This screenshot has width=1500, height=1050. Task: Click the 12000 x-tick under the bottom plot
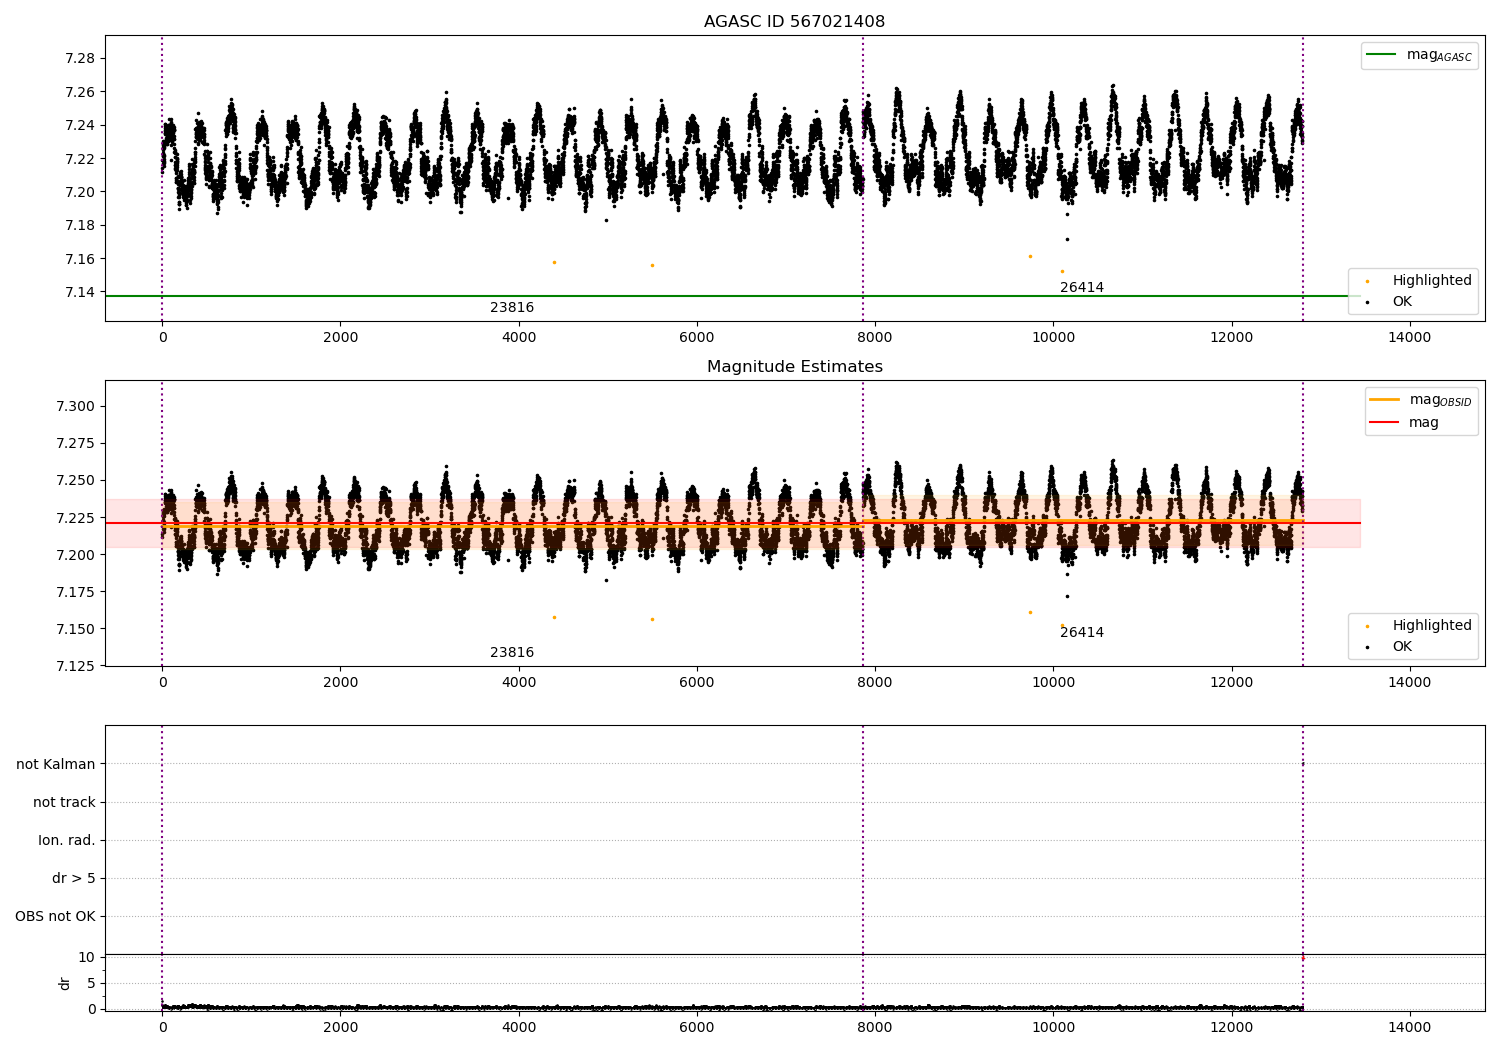pos(1231,1028)
